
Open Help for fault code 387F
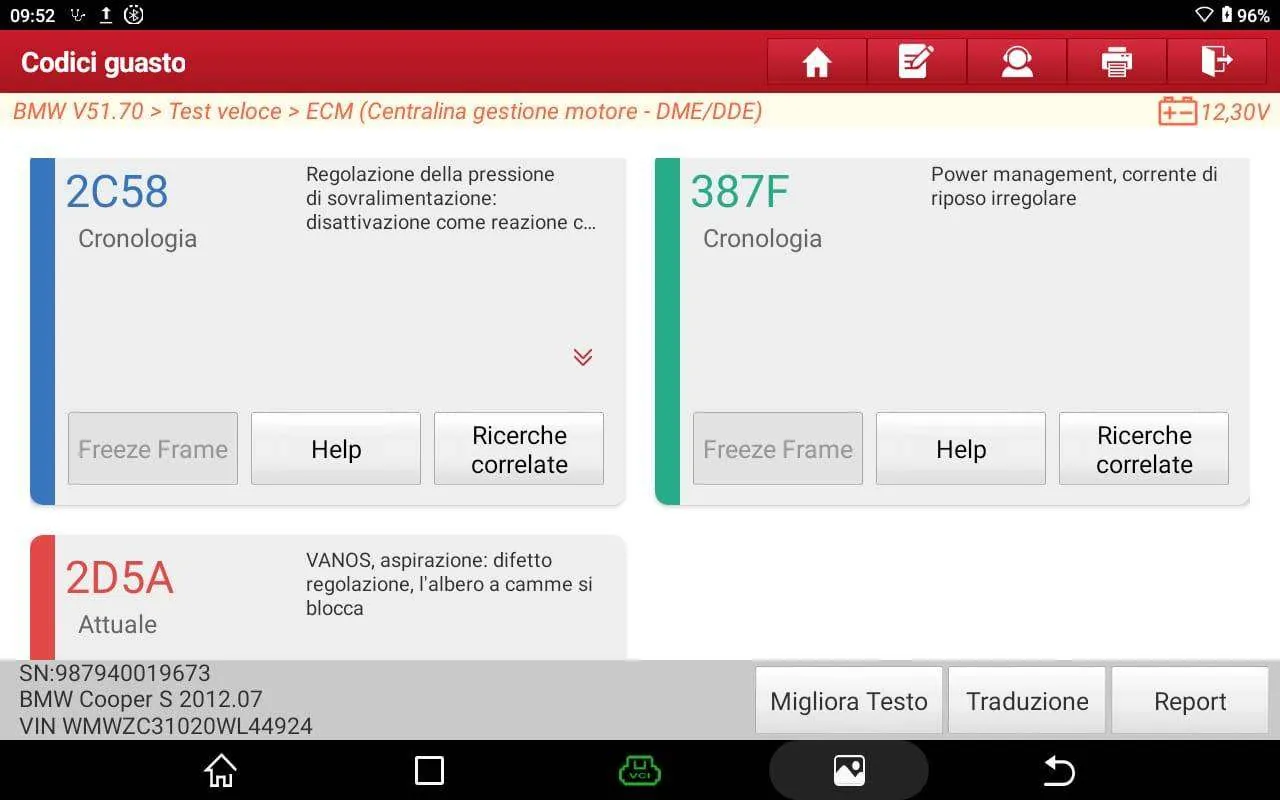tap(961, 449)
